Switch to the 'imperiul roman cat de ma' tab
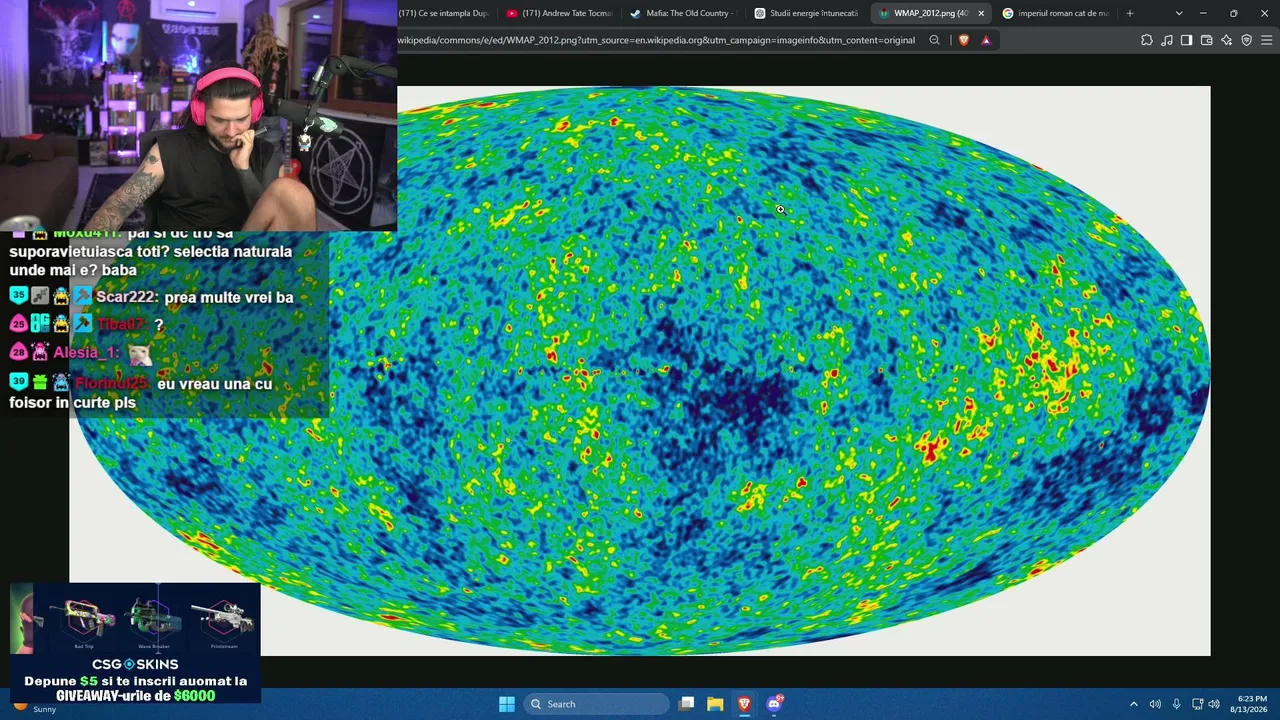Viewport: 1280px width, 720px height. (x=1056, y=13)
